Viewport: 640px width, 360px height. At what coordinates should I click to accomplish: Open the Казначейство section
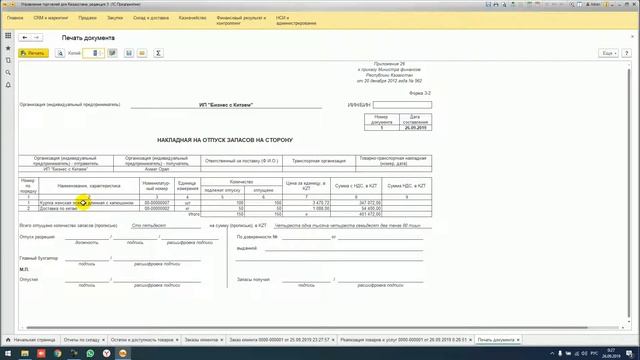(193, 18)
